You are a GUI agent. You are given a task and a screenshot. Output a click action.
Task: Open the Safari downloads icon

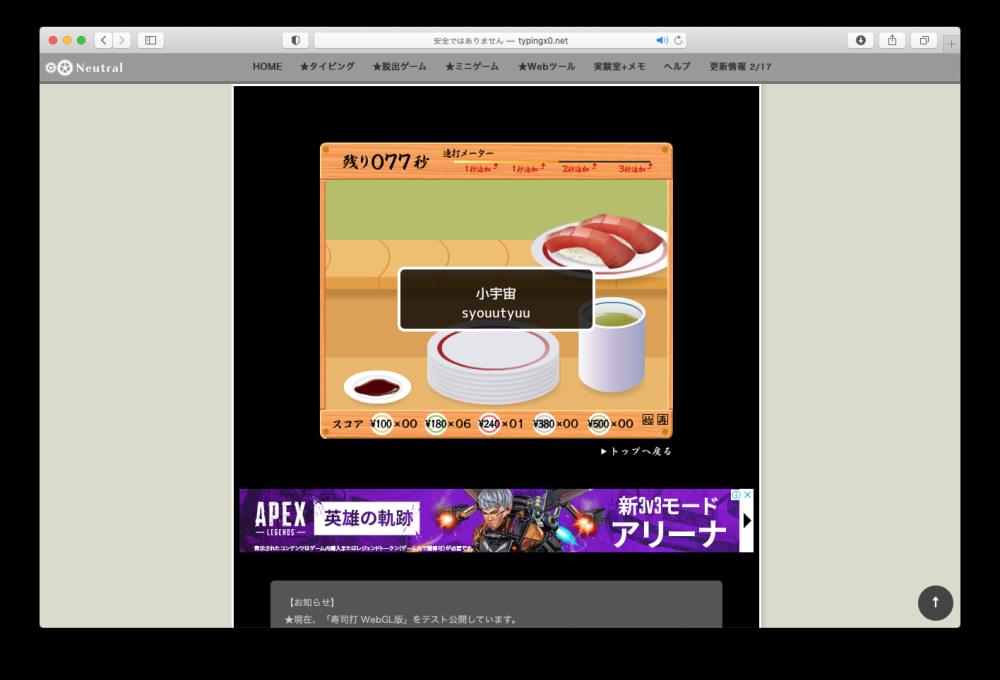[x=860, y=40]
